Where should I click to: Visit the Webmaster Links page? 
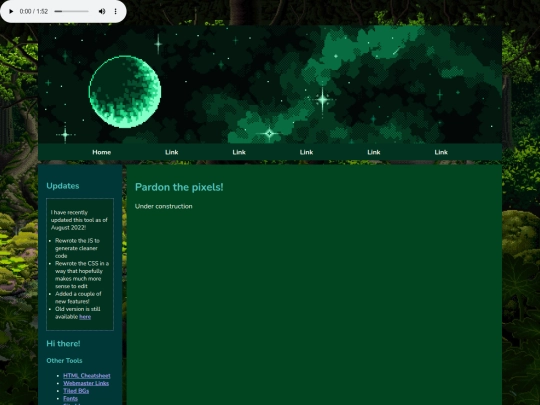(86, 383)
